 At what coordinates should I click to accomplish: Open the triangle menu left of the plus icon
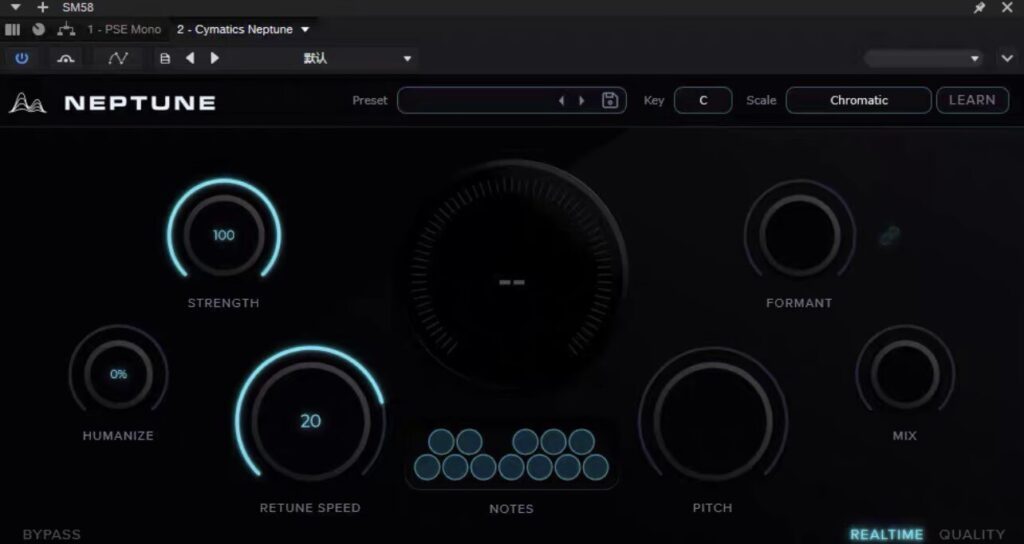pos(16,8)
